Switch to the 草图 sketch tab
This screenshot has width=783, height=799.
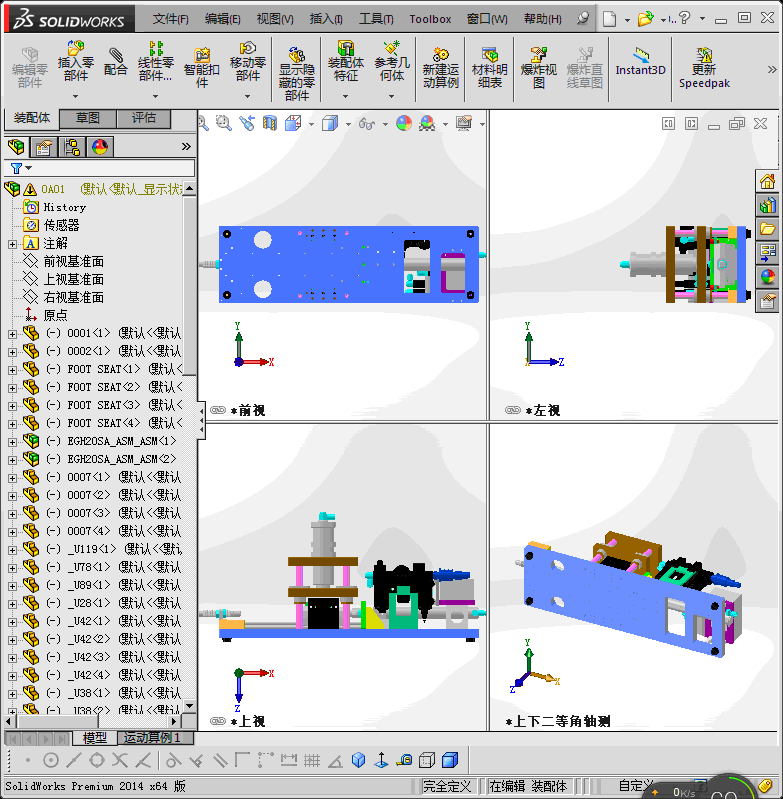pyautogui.click(x=88, y=119)
